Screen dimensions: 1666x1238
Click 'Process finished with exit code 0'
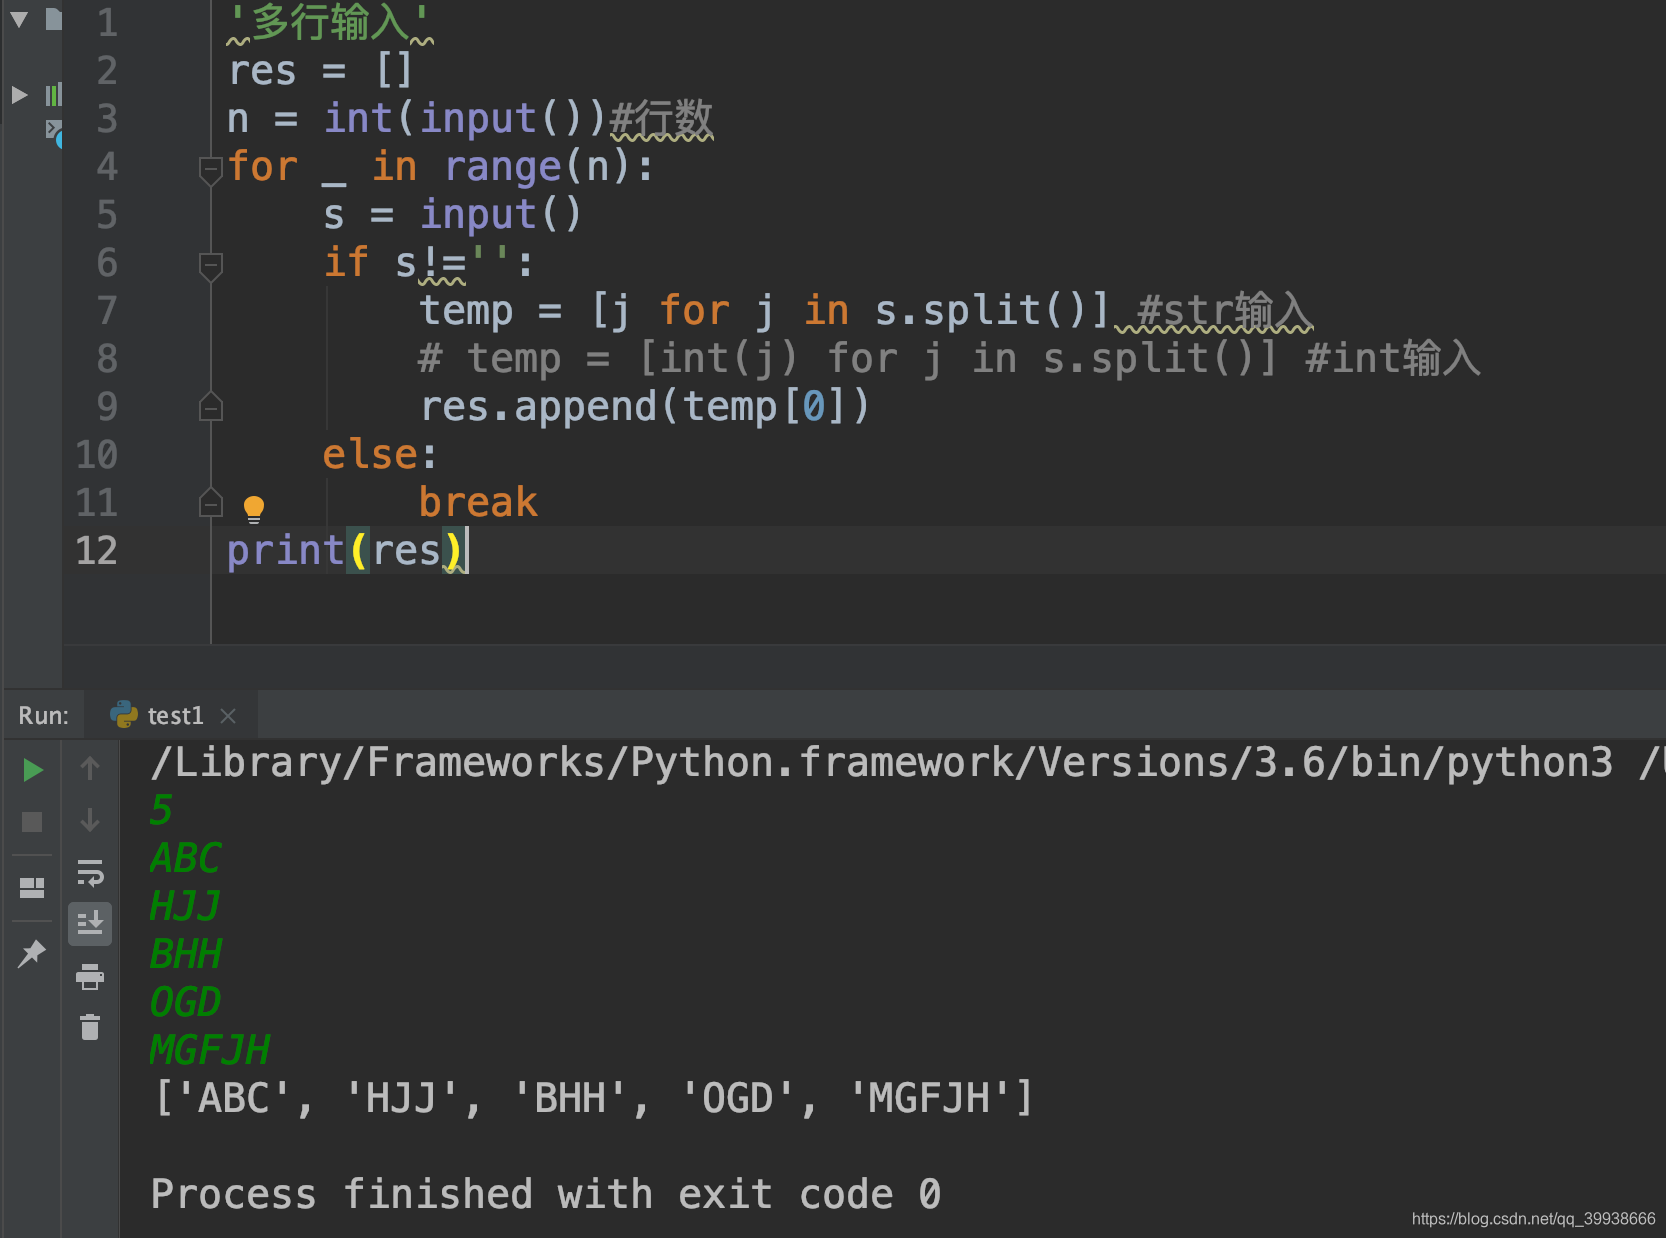546,1194
